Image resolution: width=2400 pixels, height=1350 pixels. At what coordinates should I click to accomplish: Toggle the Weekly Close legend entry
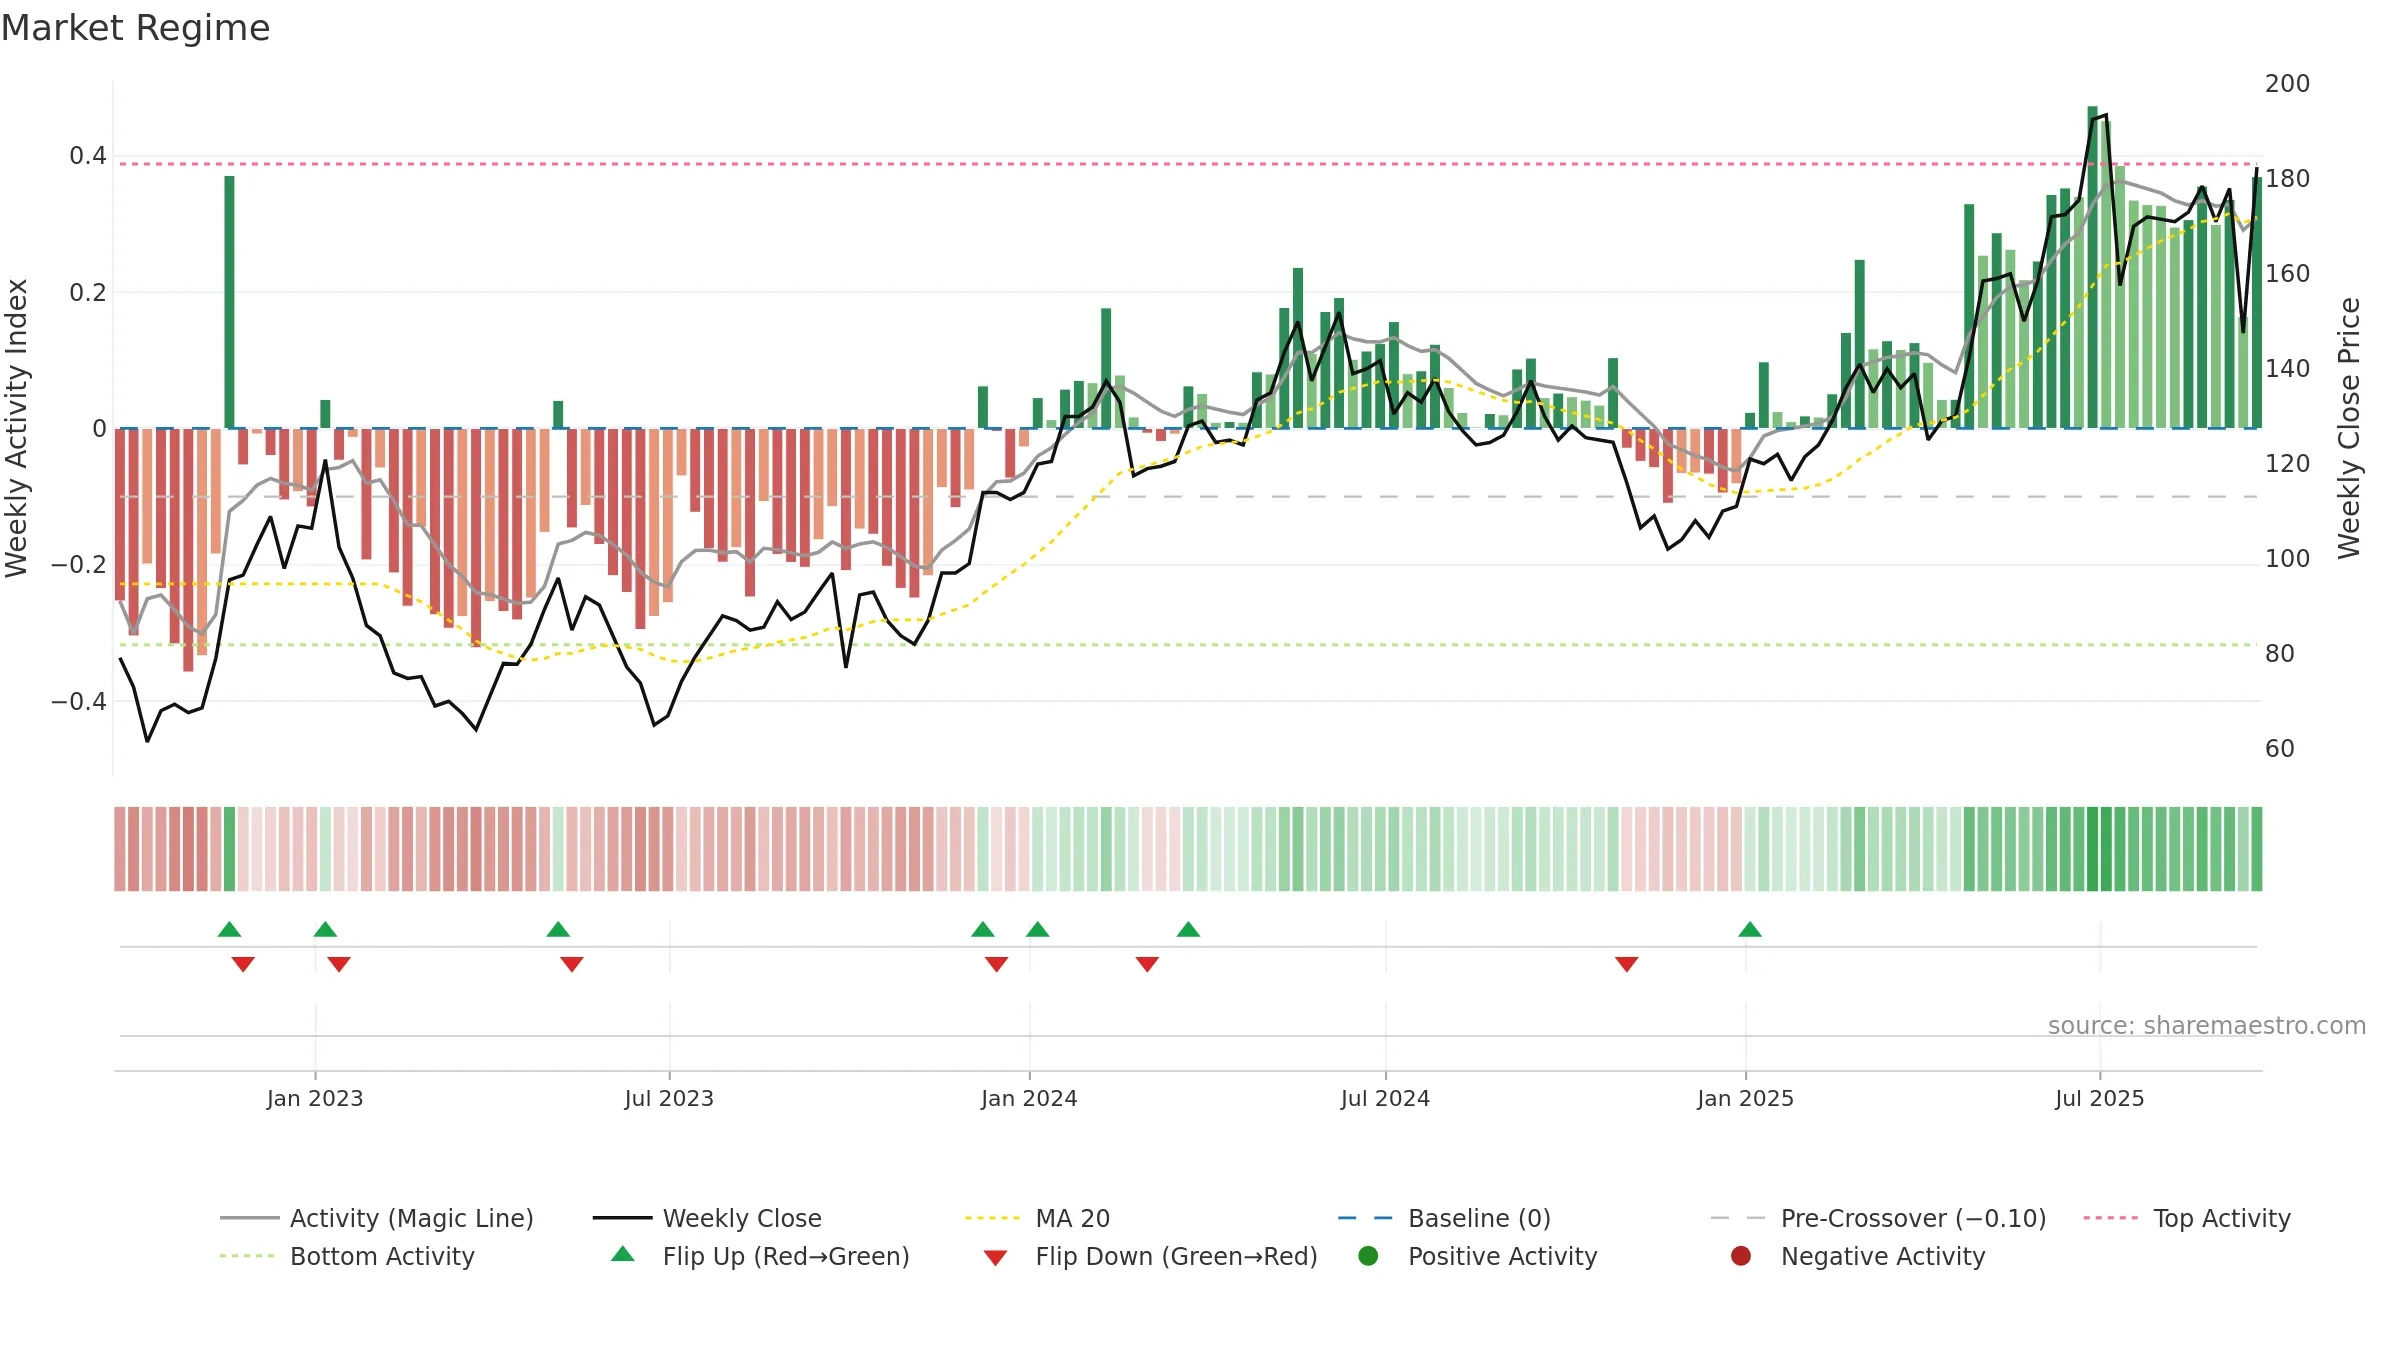pos(707,1218)
